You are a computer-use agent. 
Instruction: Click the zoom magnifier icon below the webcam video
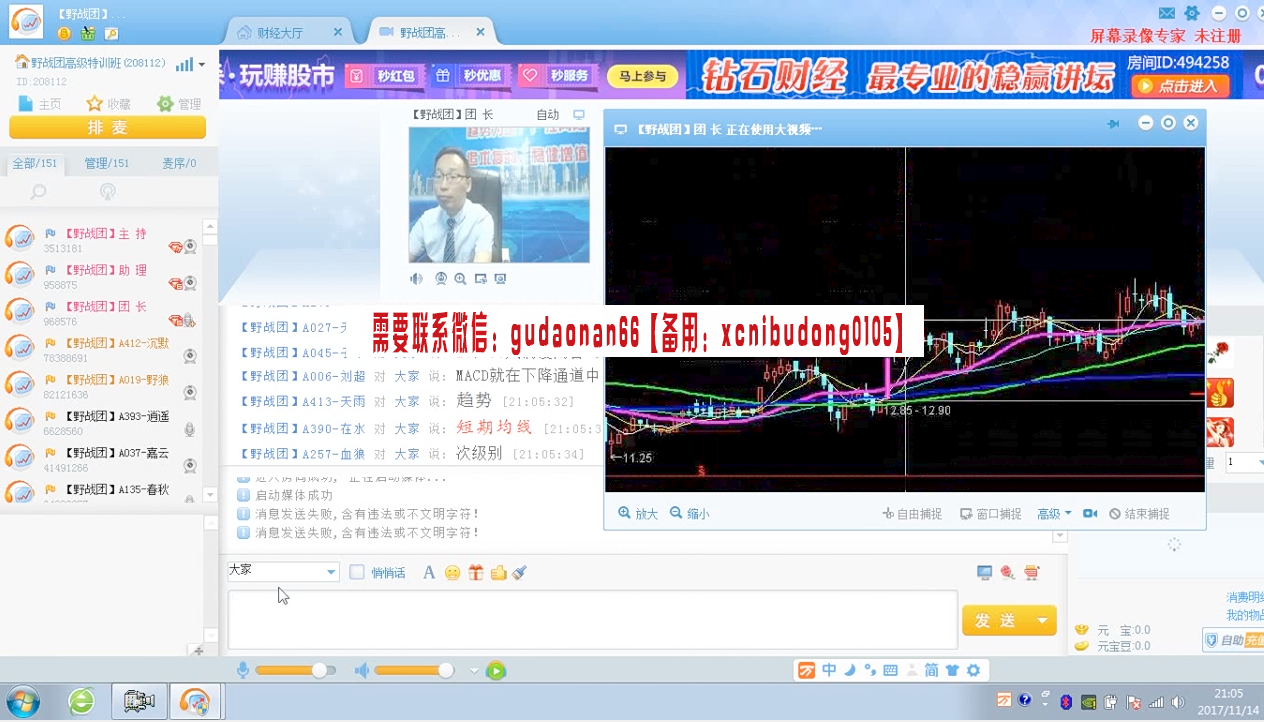tap(460, 279)
